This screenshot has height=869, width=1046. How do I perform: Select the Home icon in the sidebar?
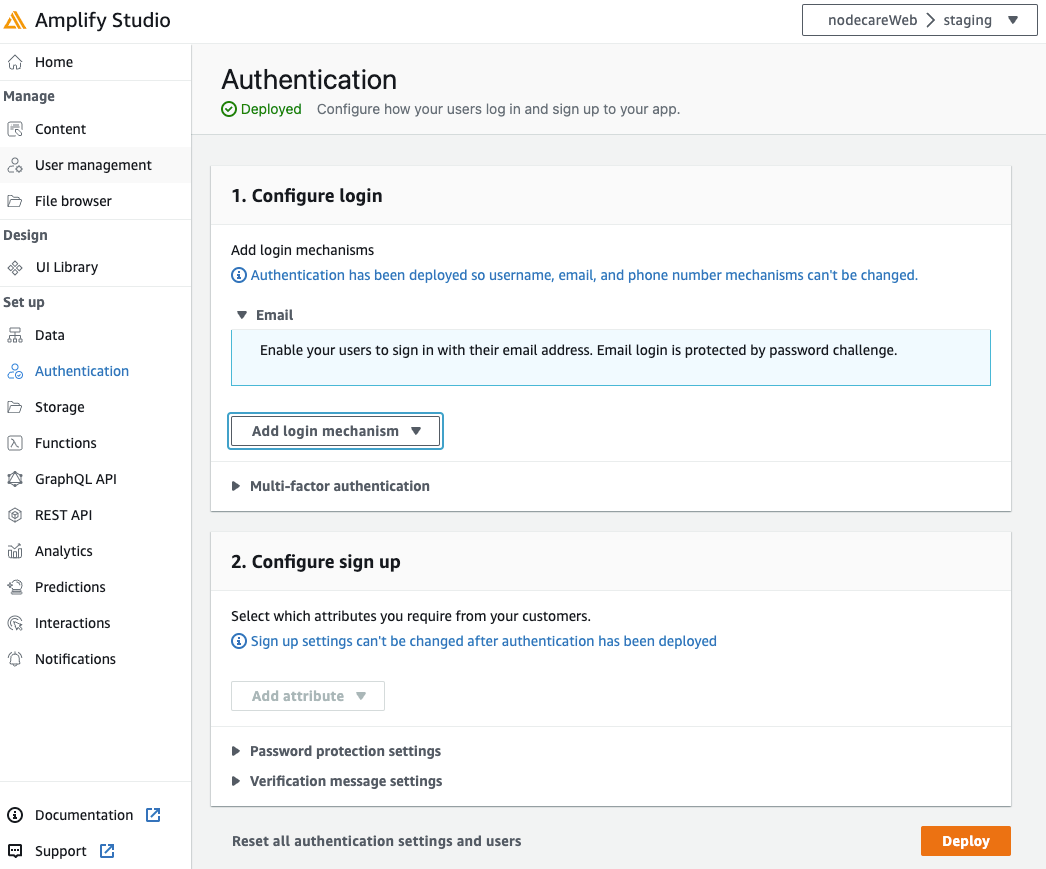click(16, 61)
